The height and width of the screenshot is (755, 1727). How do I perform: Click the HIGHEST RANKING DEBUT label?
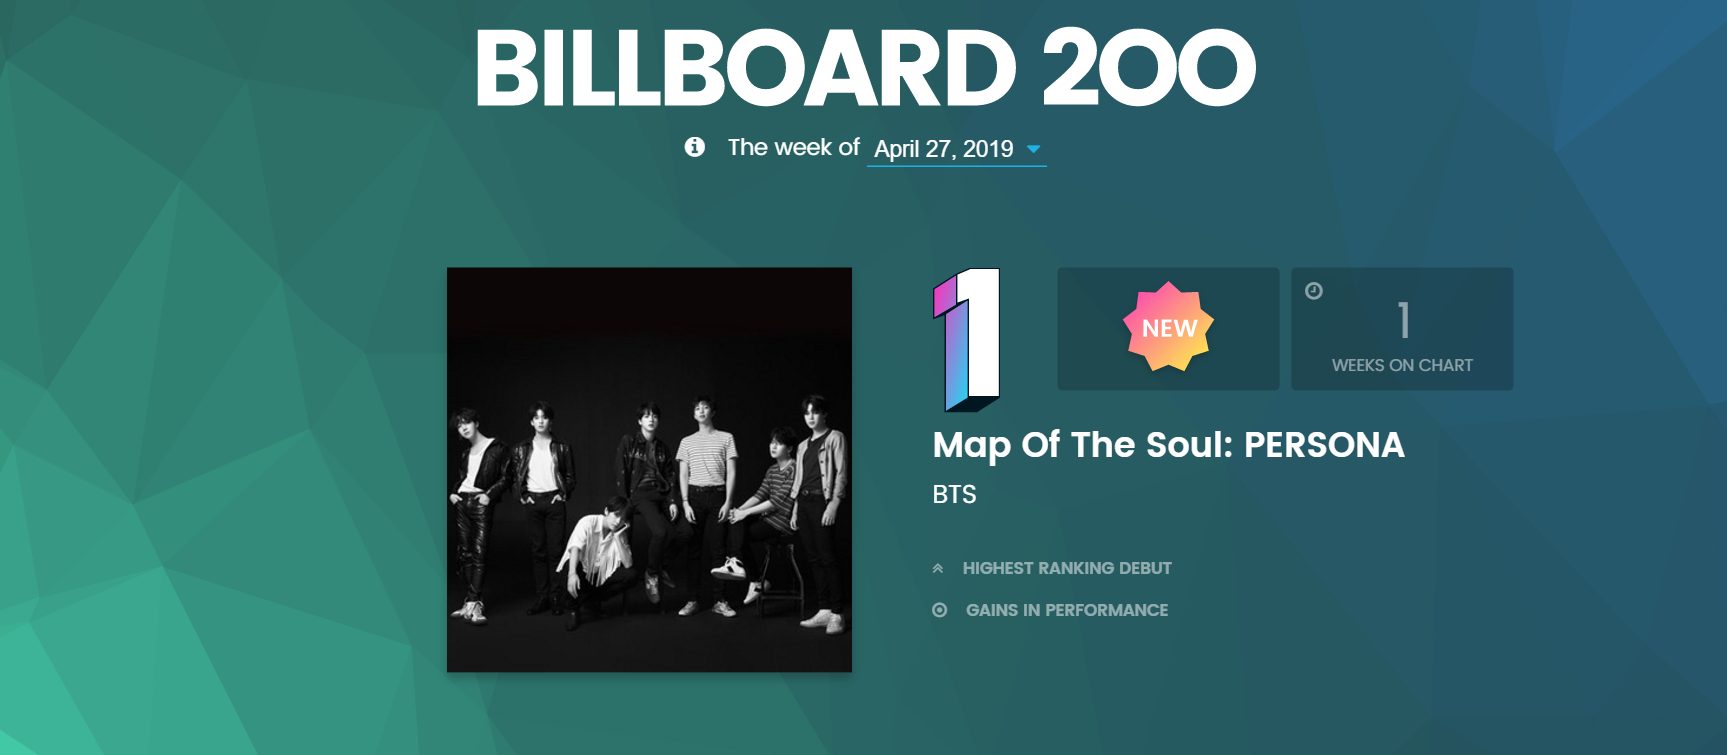pyautogui.click(x=1067, y=568)
